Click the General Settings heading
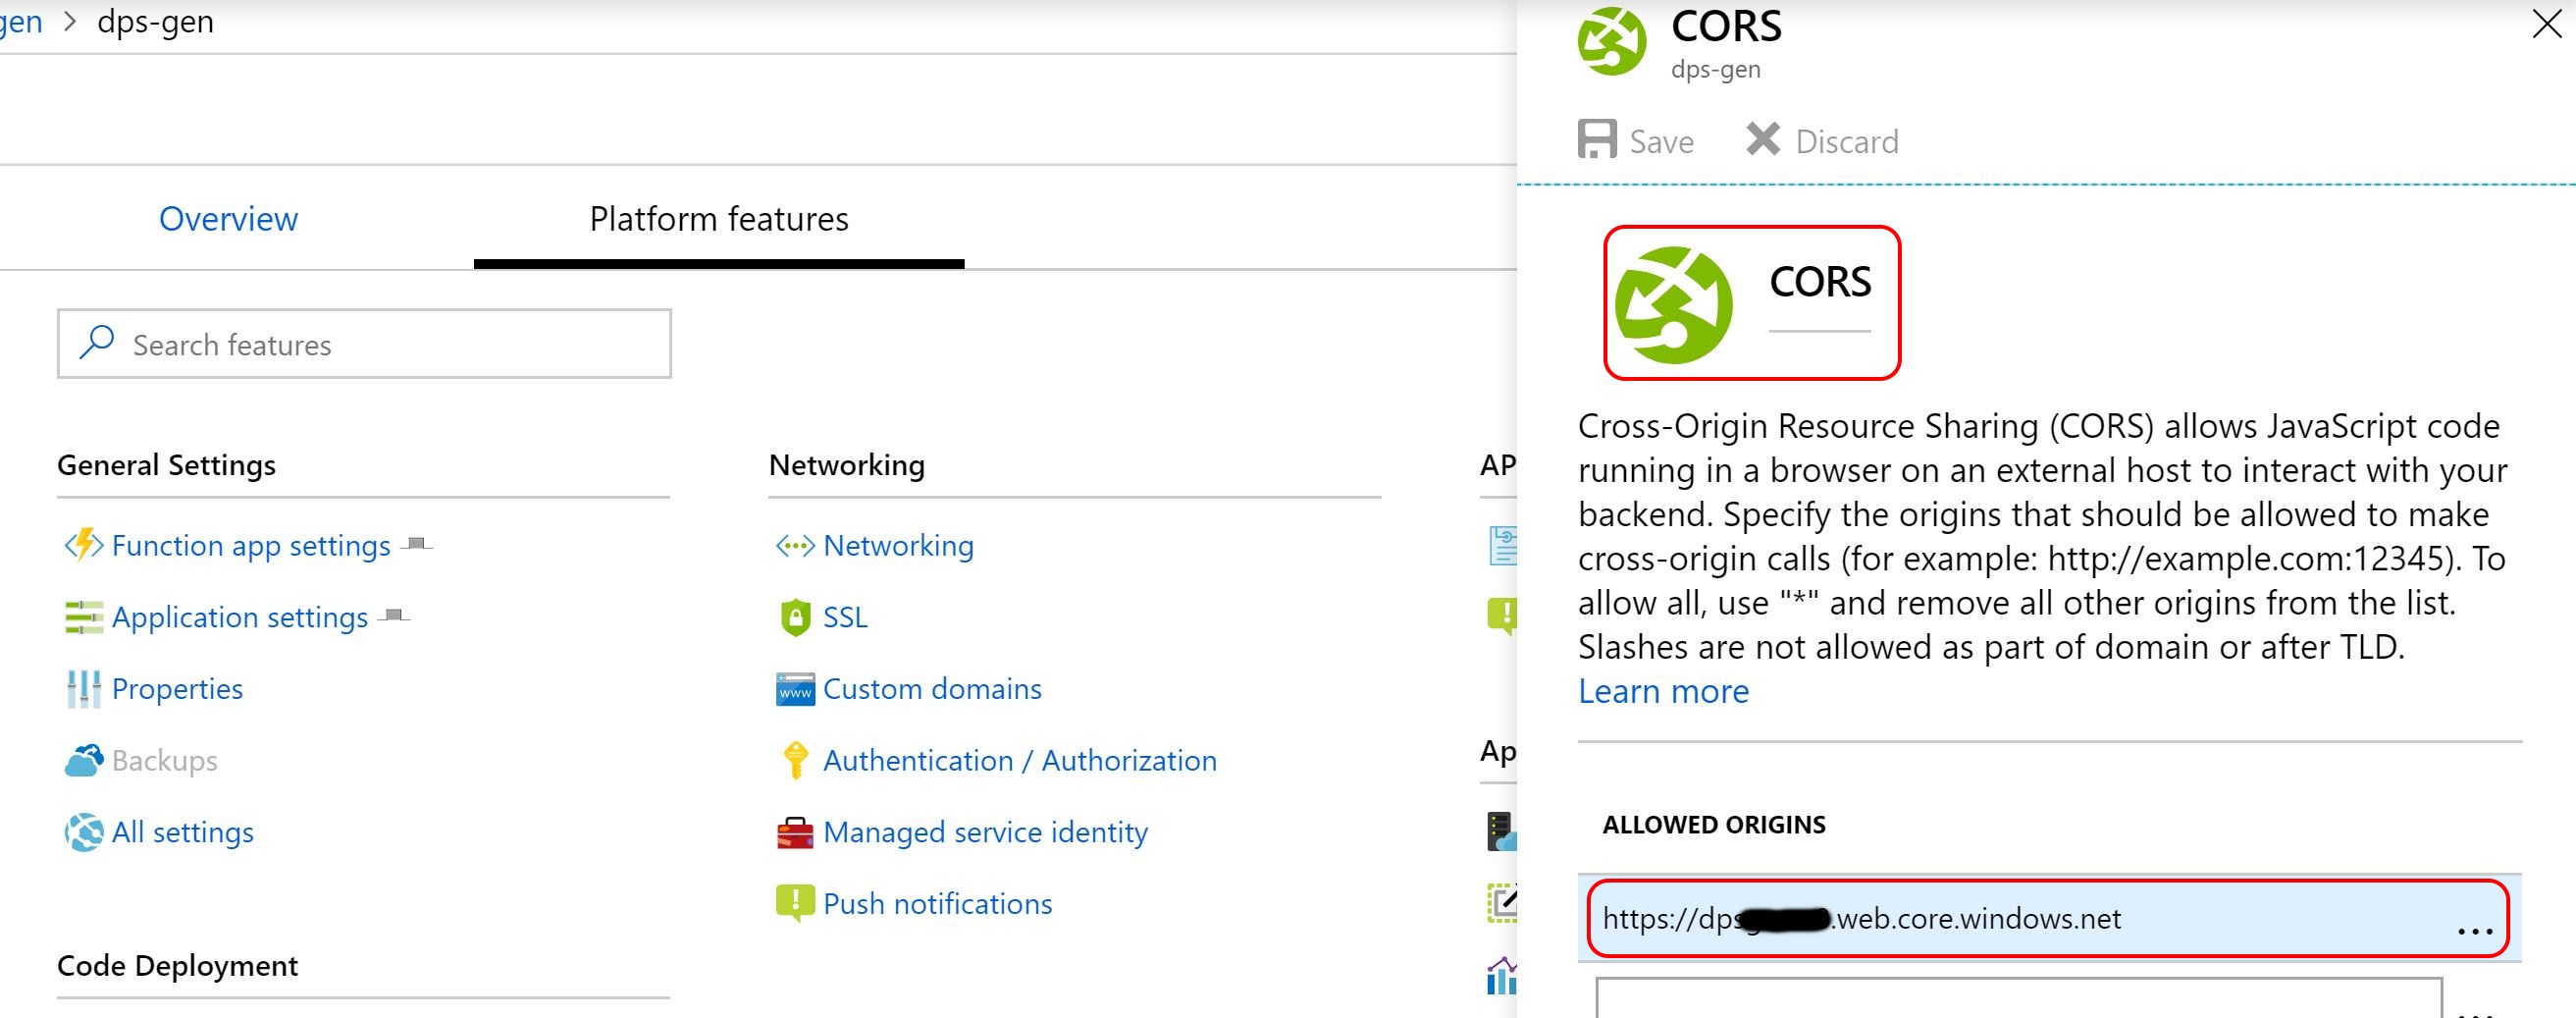This screenshot has width=2576, height=1018. [166, 465]
